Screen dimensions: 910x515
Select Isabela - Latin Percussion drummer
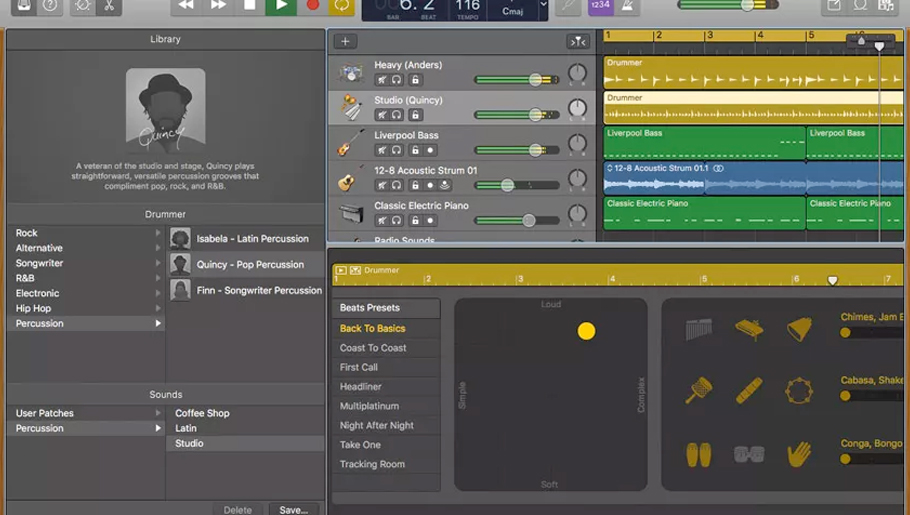click(x=252, y=239)
